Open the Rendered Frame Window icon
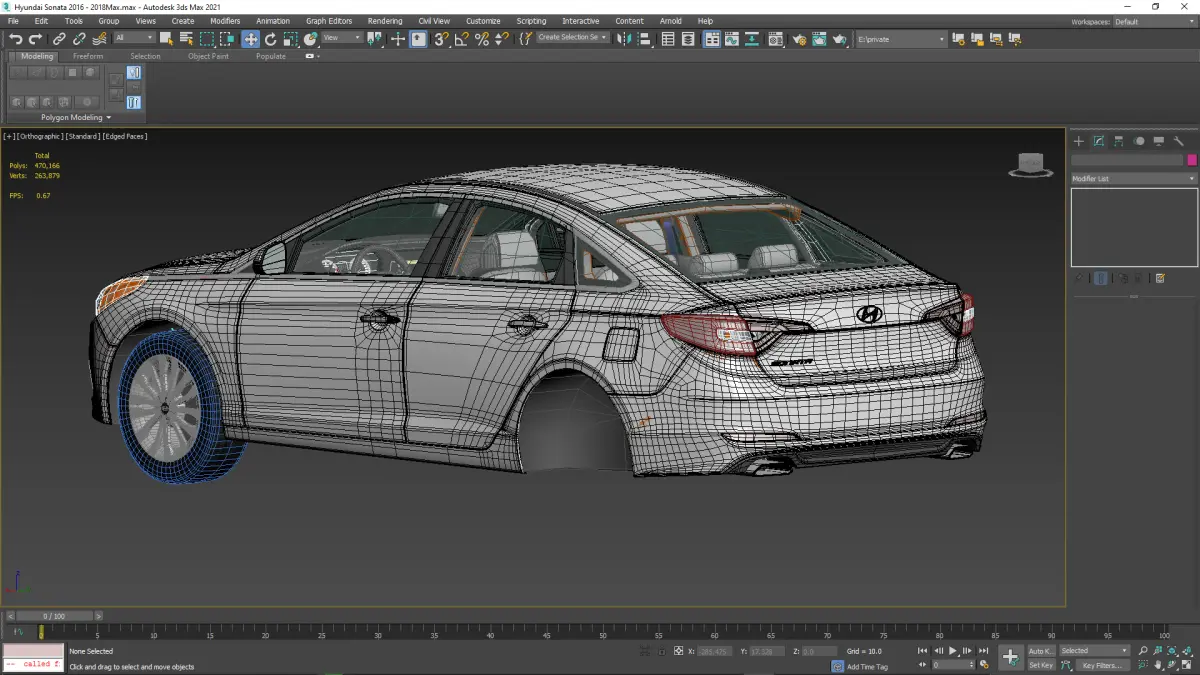1200x675 pixels. [x=819, y=39]
